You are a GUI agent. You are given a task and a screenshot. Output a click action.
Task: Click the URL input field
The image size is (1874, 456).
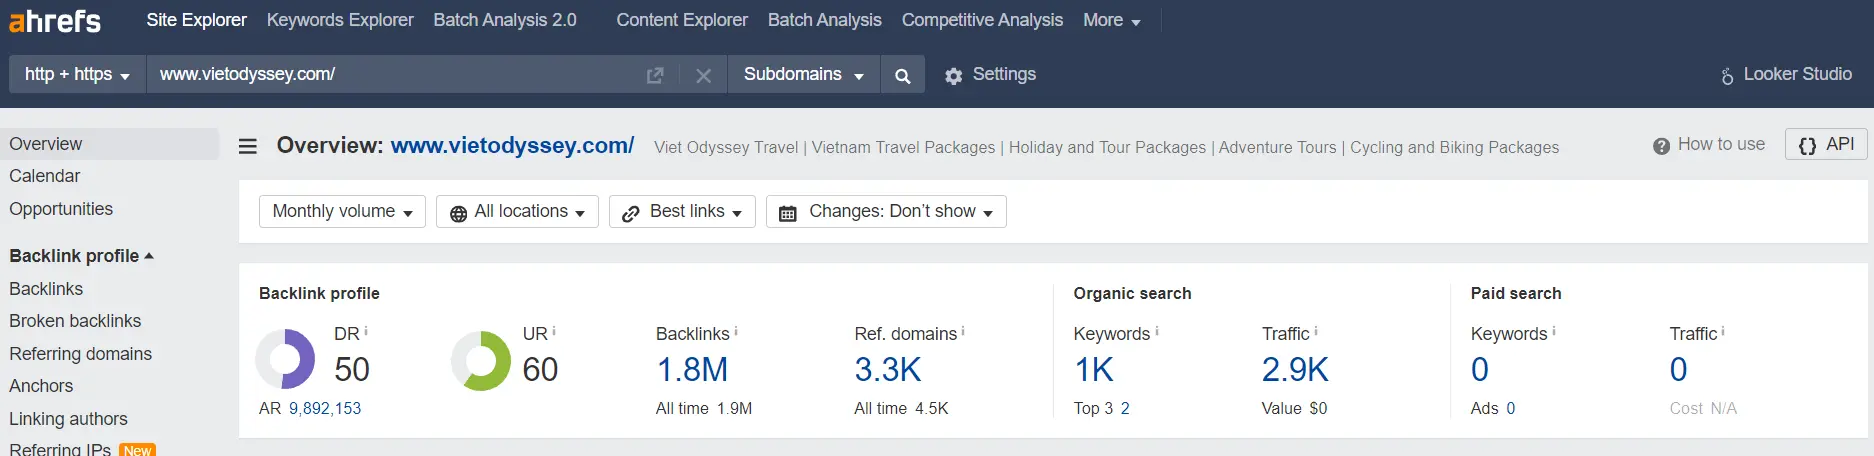click(395, 75)
